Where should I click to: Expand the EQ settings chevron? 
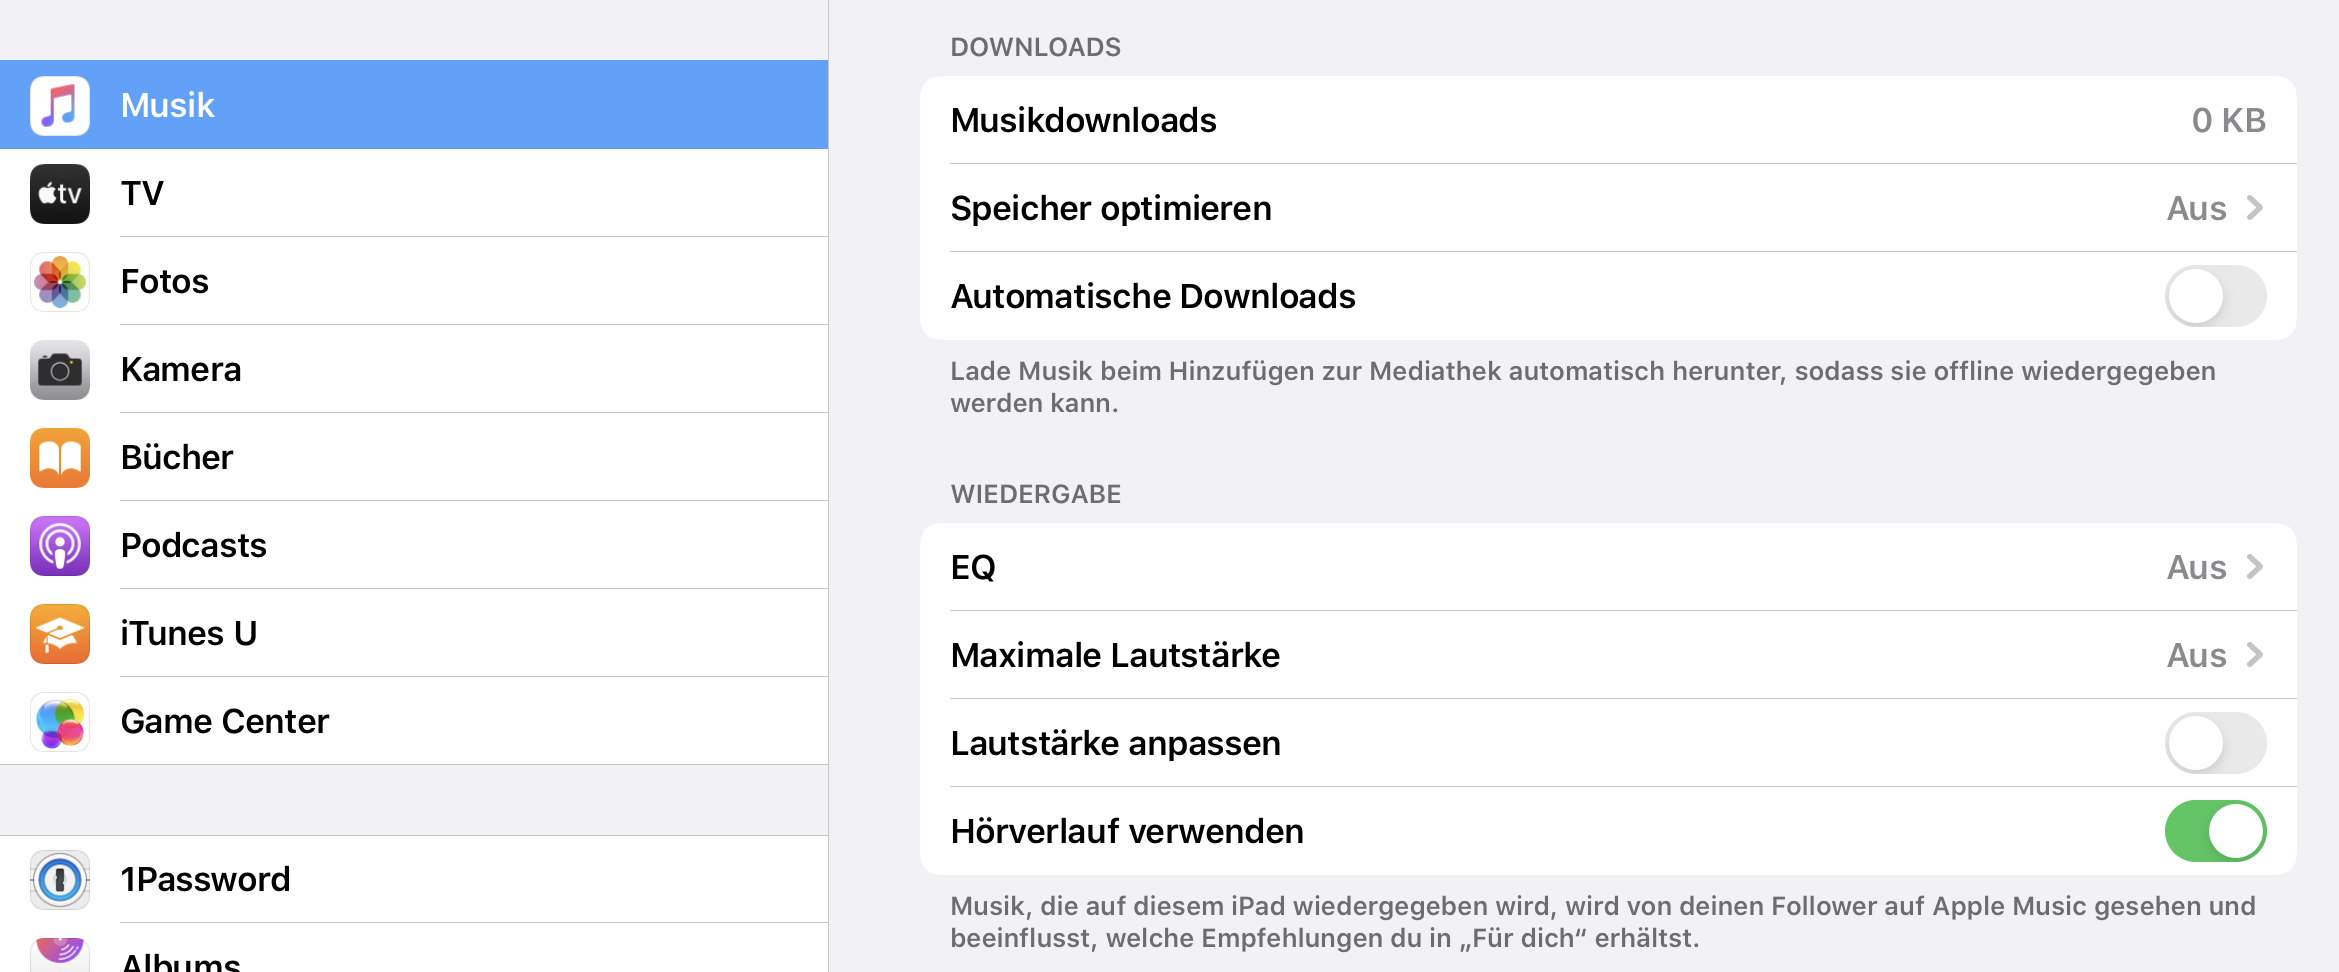[2254, 567]
